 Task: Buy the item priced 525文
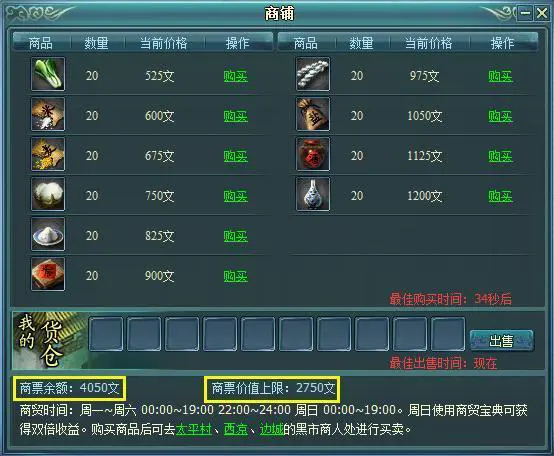click(x=236, y=76)
